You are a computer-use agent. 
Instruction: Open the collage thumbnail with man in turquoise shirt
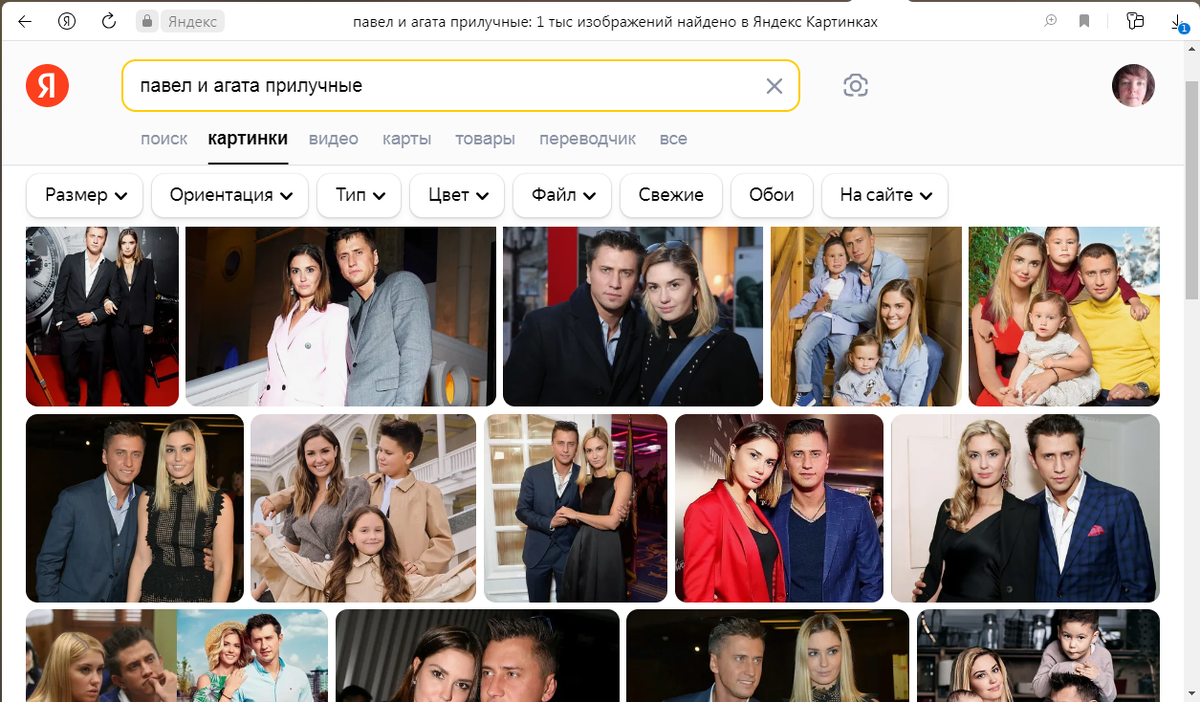coord(177,655)
